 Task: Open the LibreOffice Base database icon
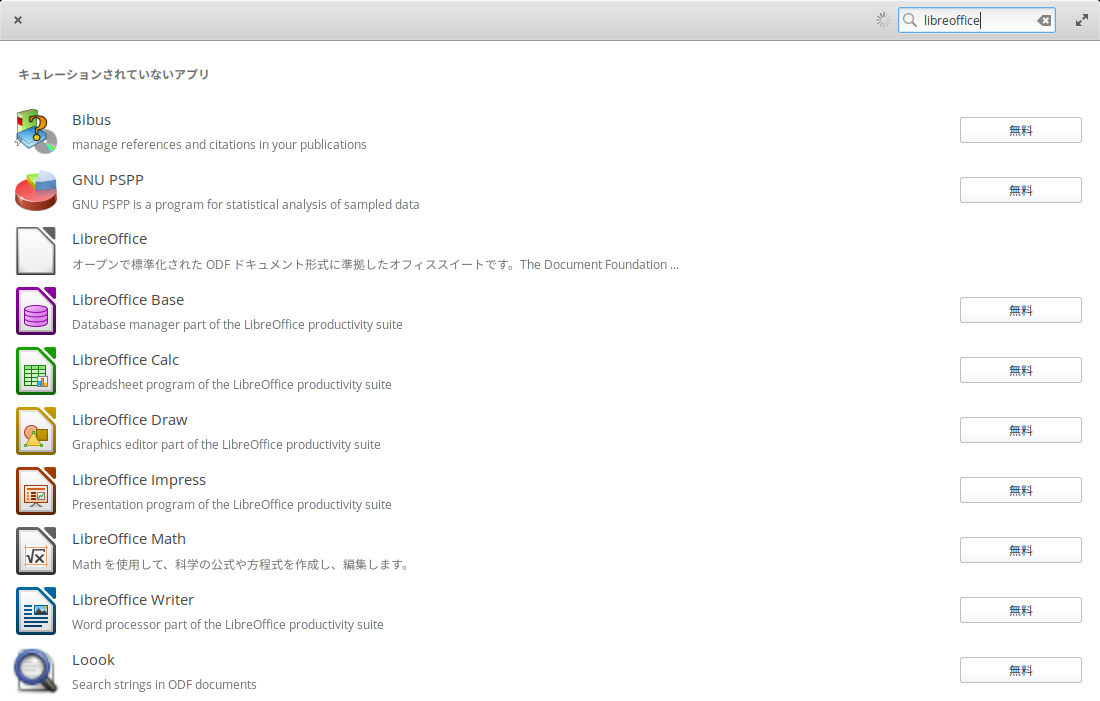tap(36, 311)
